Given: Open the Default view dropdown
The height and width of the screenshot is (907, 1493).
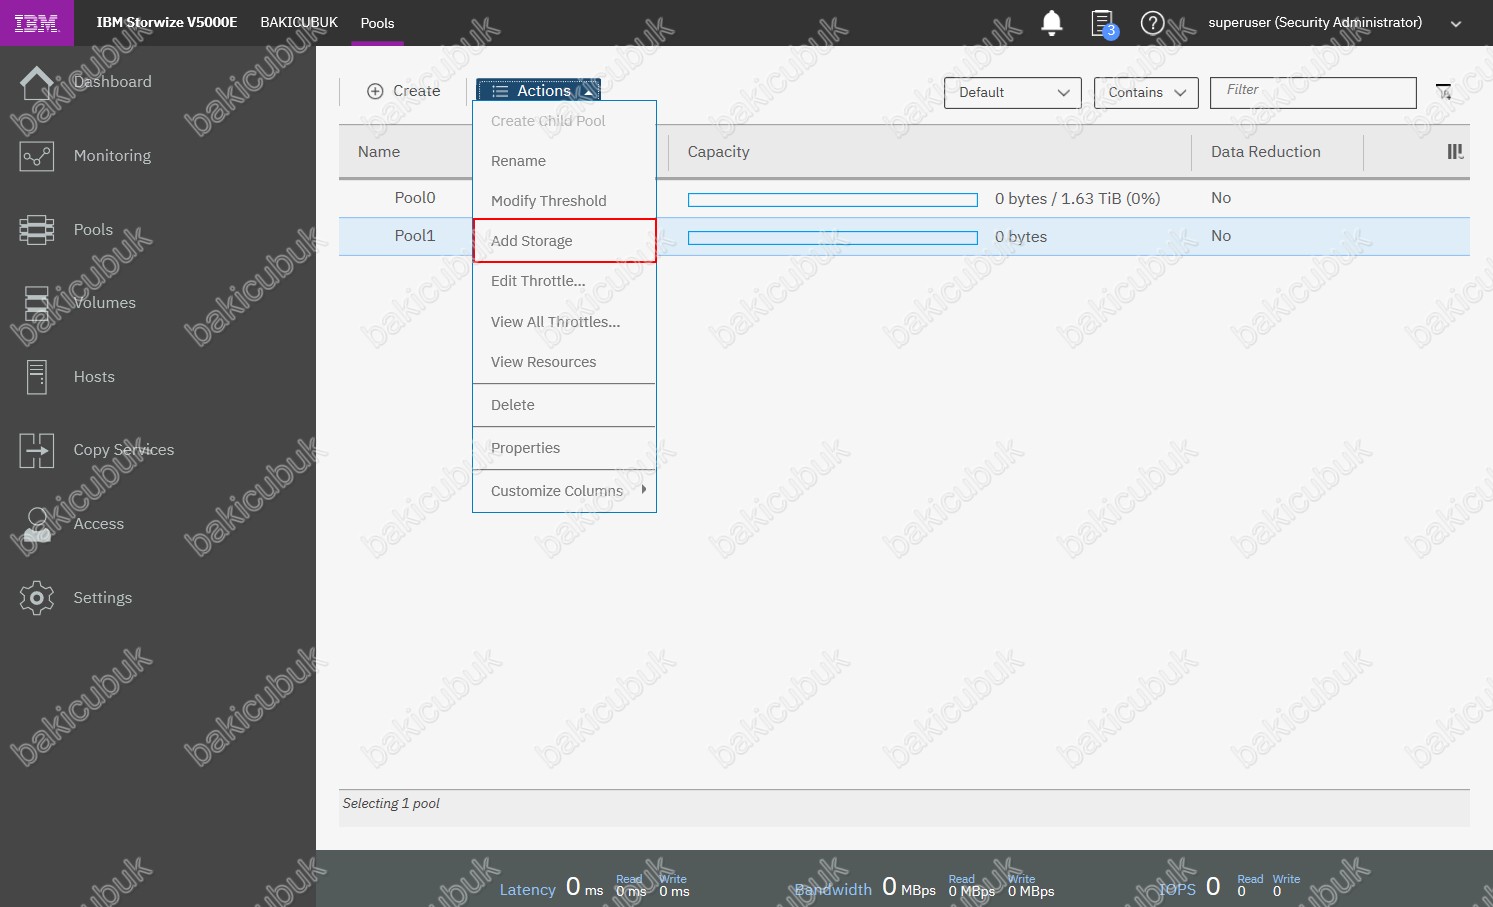Looking at the screenshot, I should 1012,92.
